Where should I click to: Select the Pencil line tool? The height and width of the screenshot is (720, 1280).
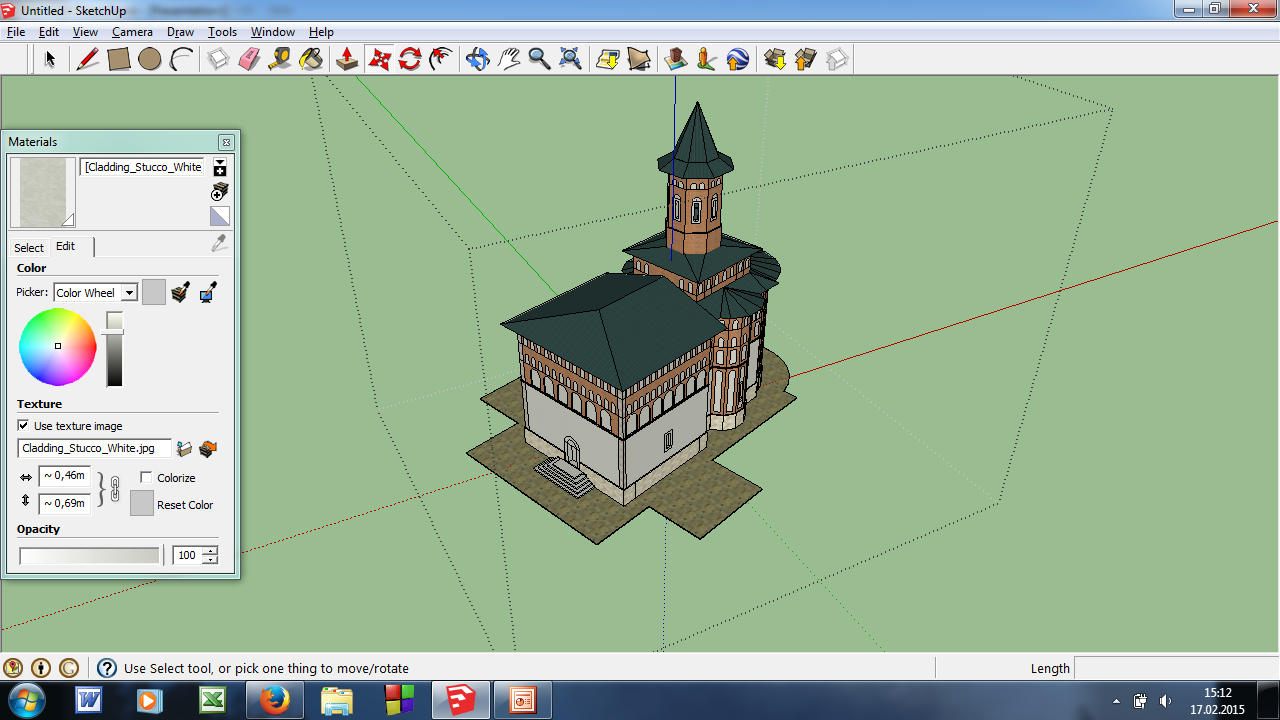point(88,60)
